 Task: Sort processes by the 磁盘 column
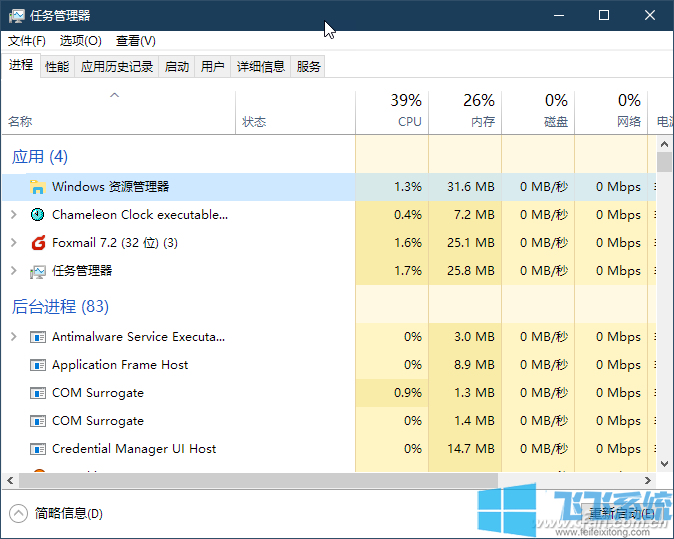[538, 112]
